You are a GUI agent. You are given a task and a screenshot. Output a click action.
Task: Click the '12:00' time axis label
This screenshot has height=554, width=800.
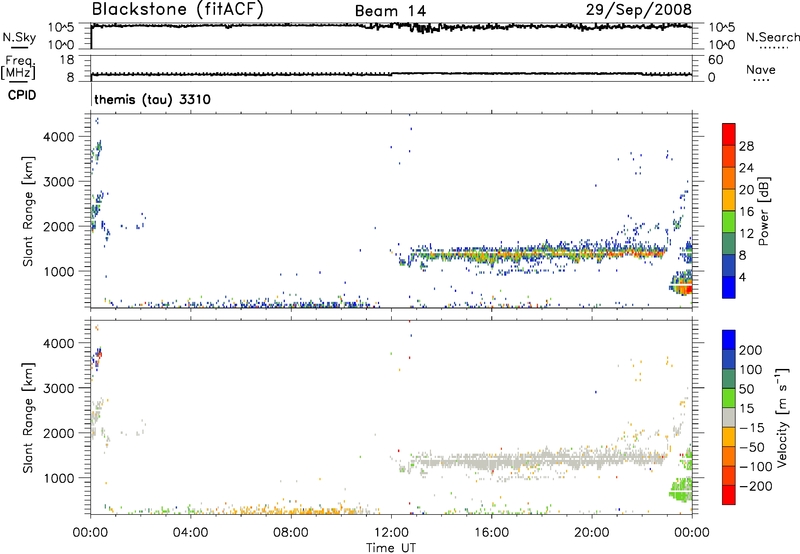click(391, 532)
